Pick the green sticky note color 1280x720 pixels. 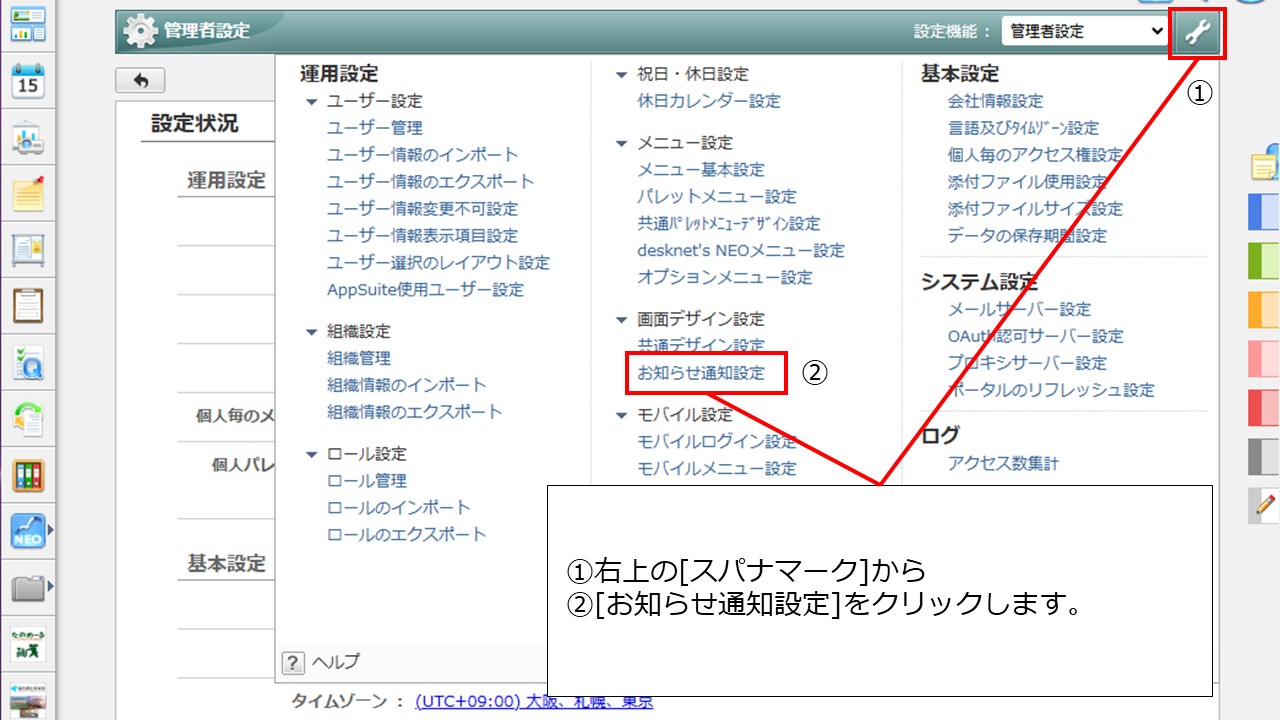click(1264, 261)
